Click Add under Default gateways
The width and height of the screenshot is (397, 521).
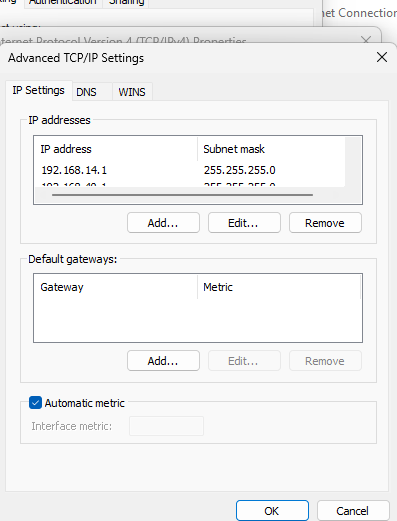163,361
